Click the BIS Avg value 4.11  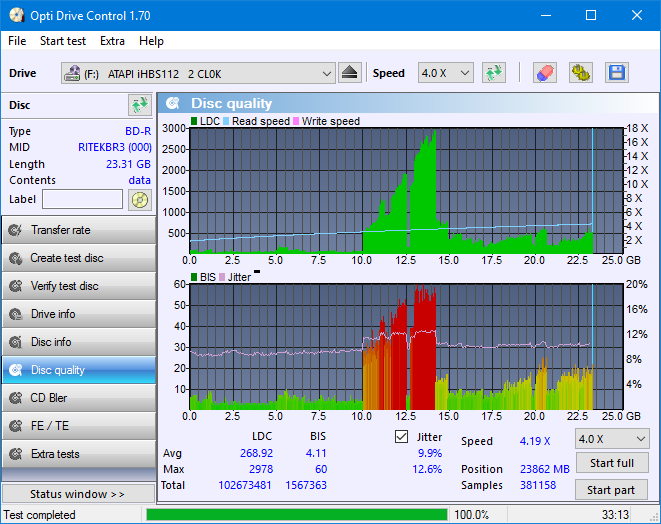[316, 453]
